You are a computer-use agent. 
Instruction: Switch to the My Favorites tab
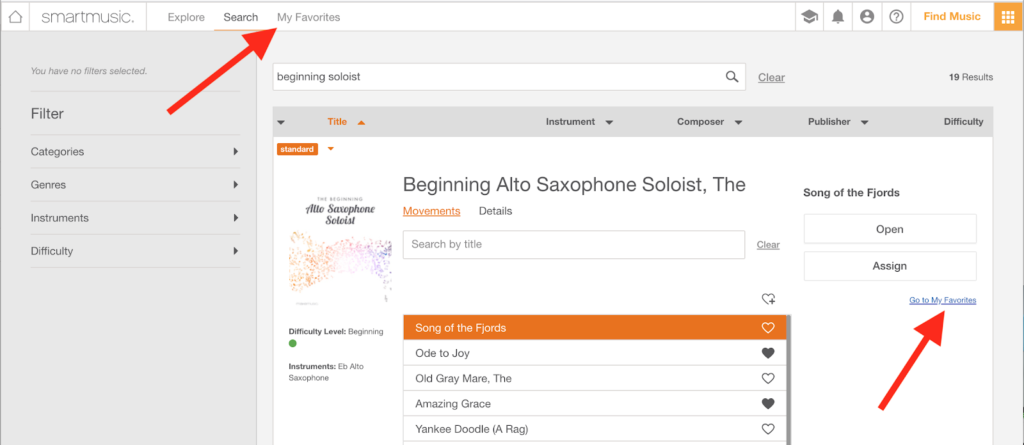point(308,17)
